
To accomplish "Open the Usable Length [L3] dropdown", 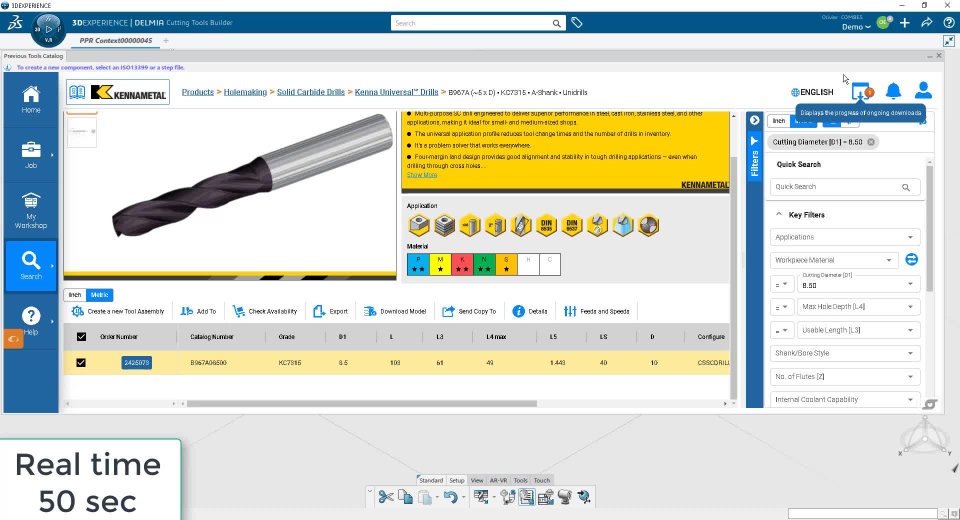I will [858, 330].
